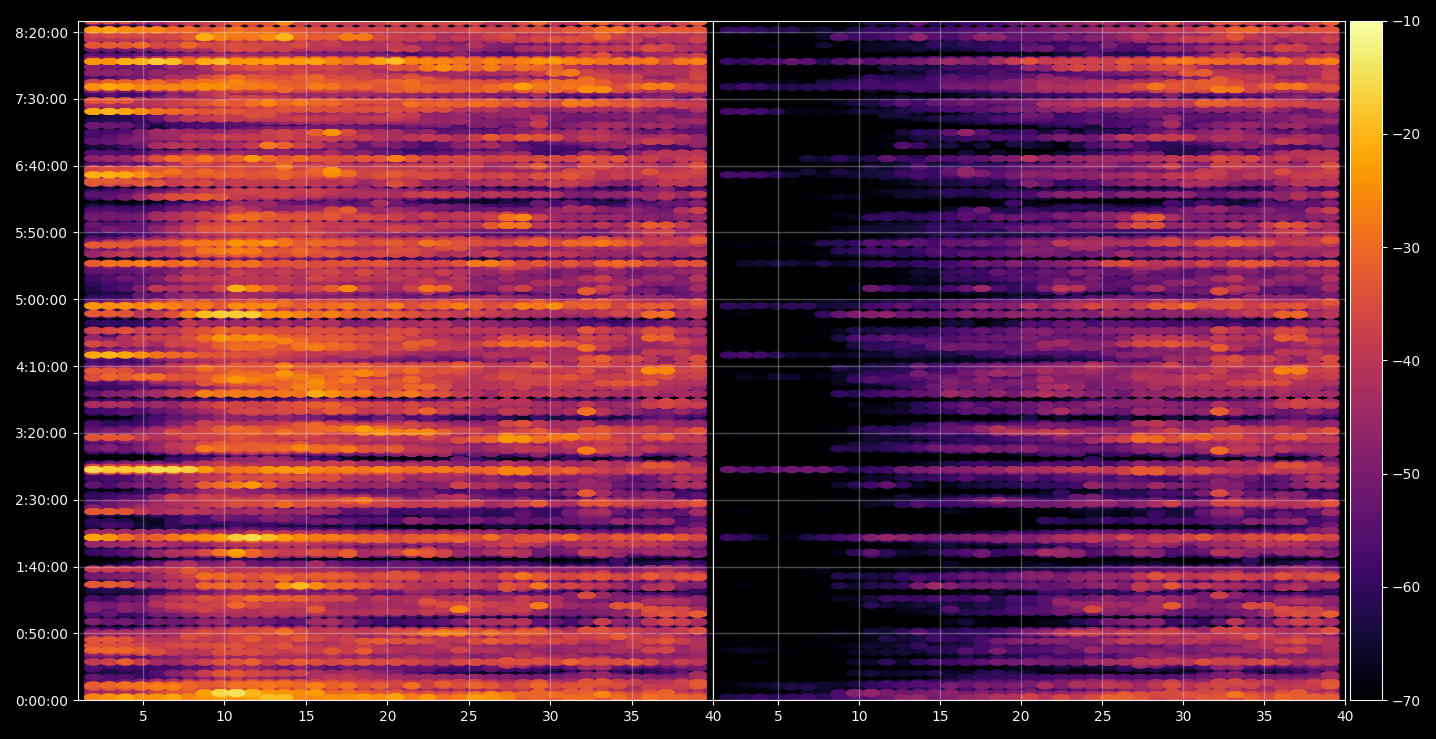This screenshot has width=1436, height=739.
Task: Click tick label 25 under the right heatmap
Action: tap(1102, 716)
